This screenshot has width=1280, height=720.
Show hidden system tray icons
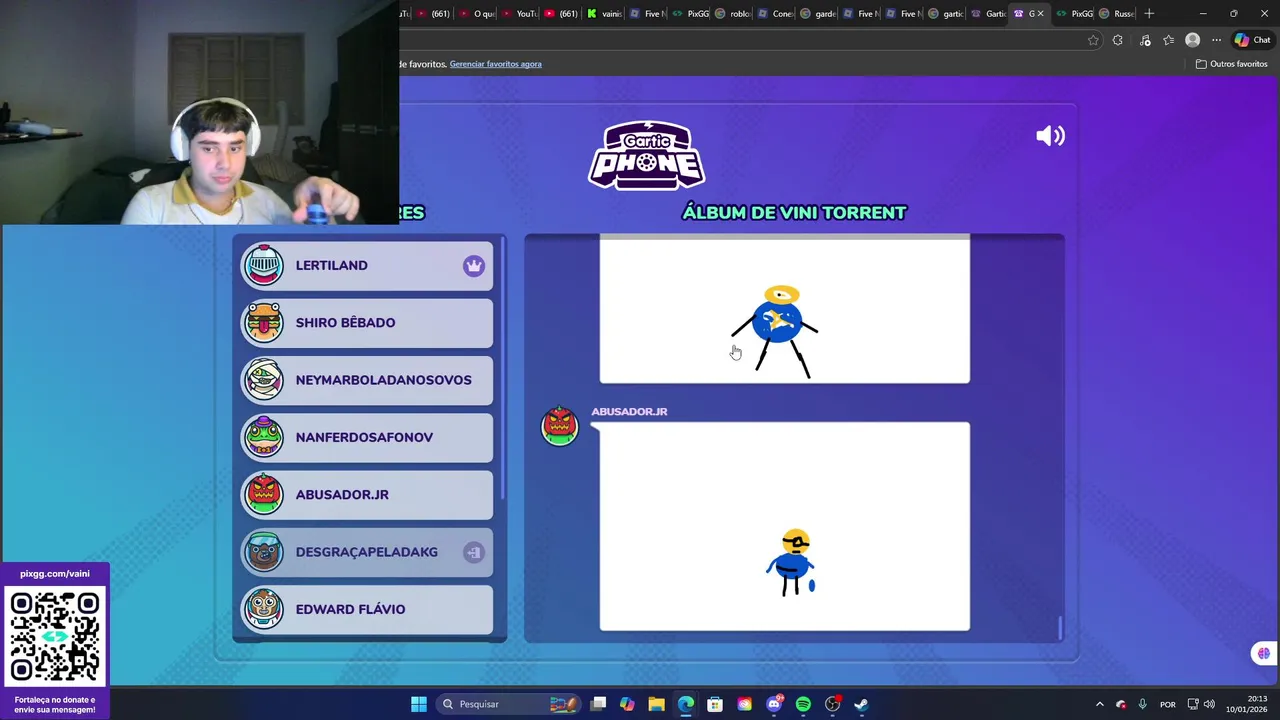[1099, 704]
